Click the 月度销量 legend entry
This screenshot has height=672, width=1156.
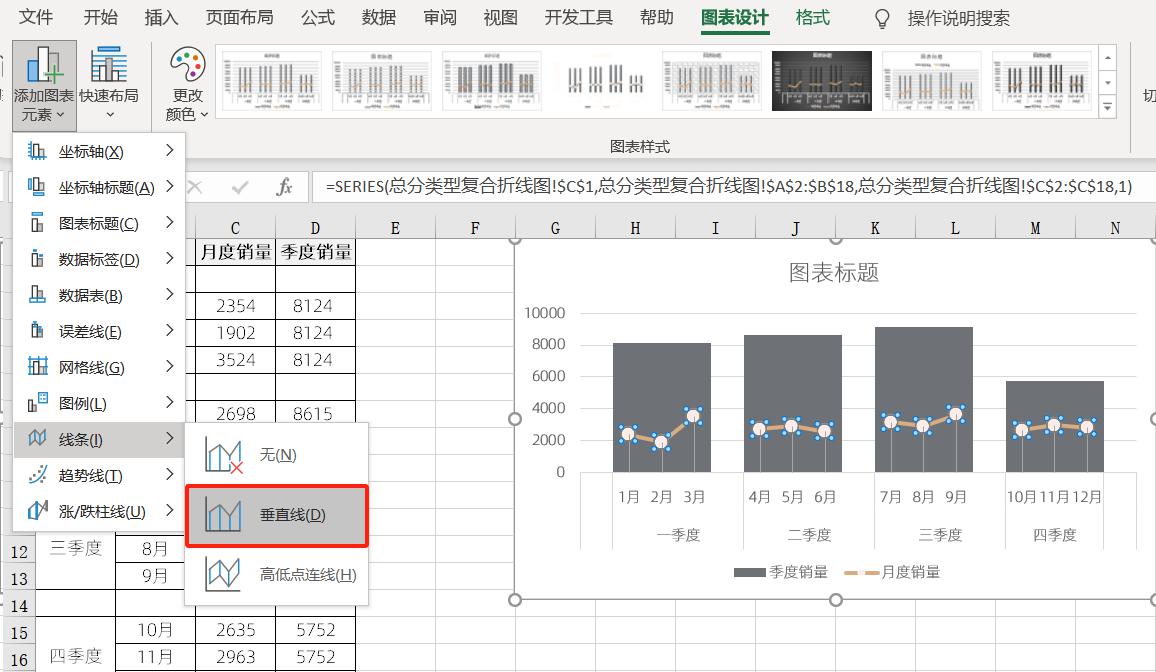pos(892,572)
